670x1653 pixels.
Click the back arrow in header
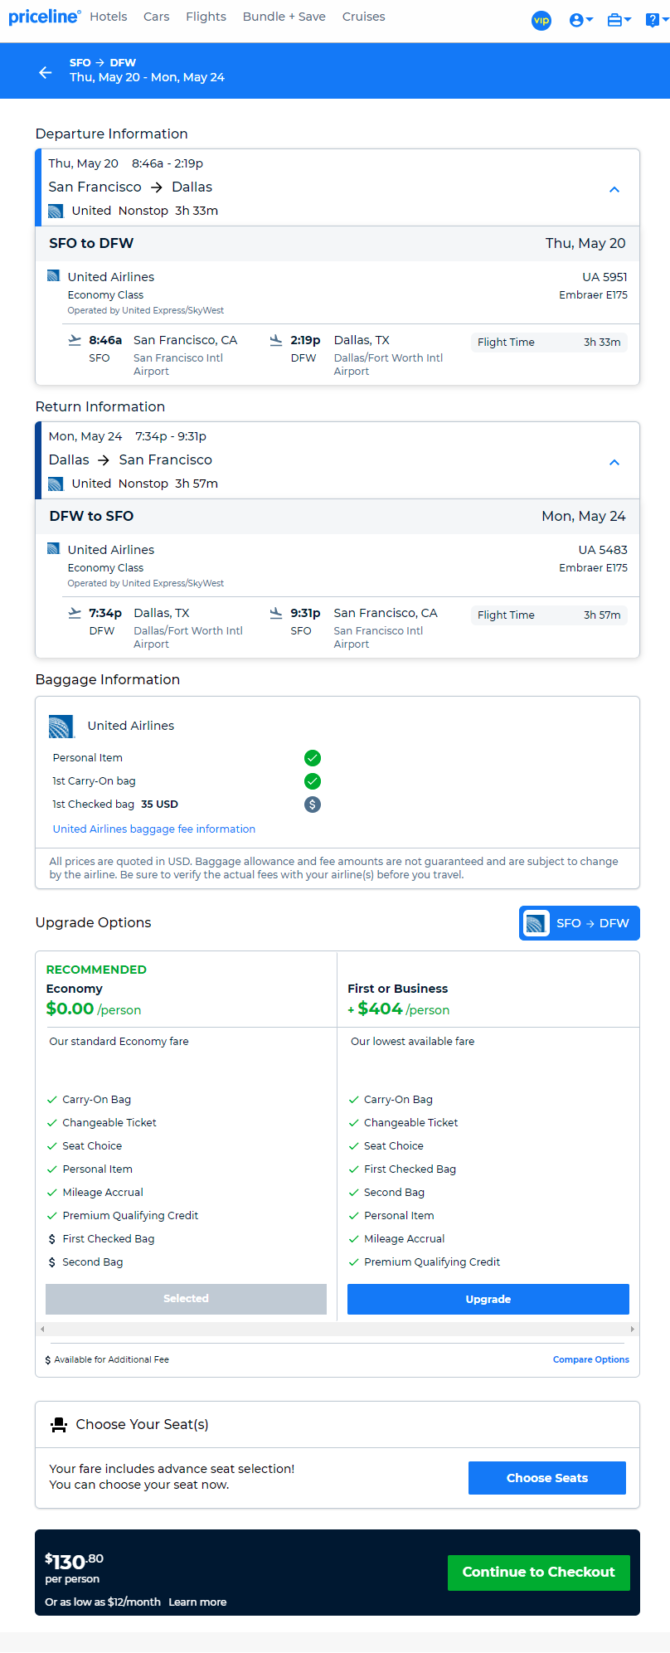45,72
